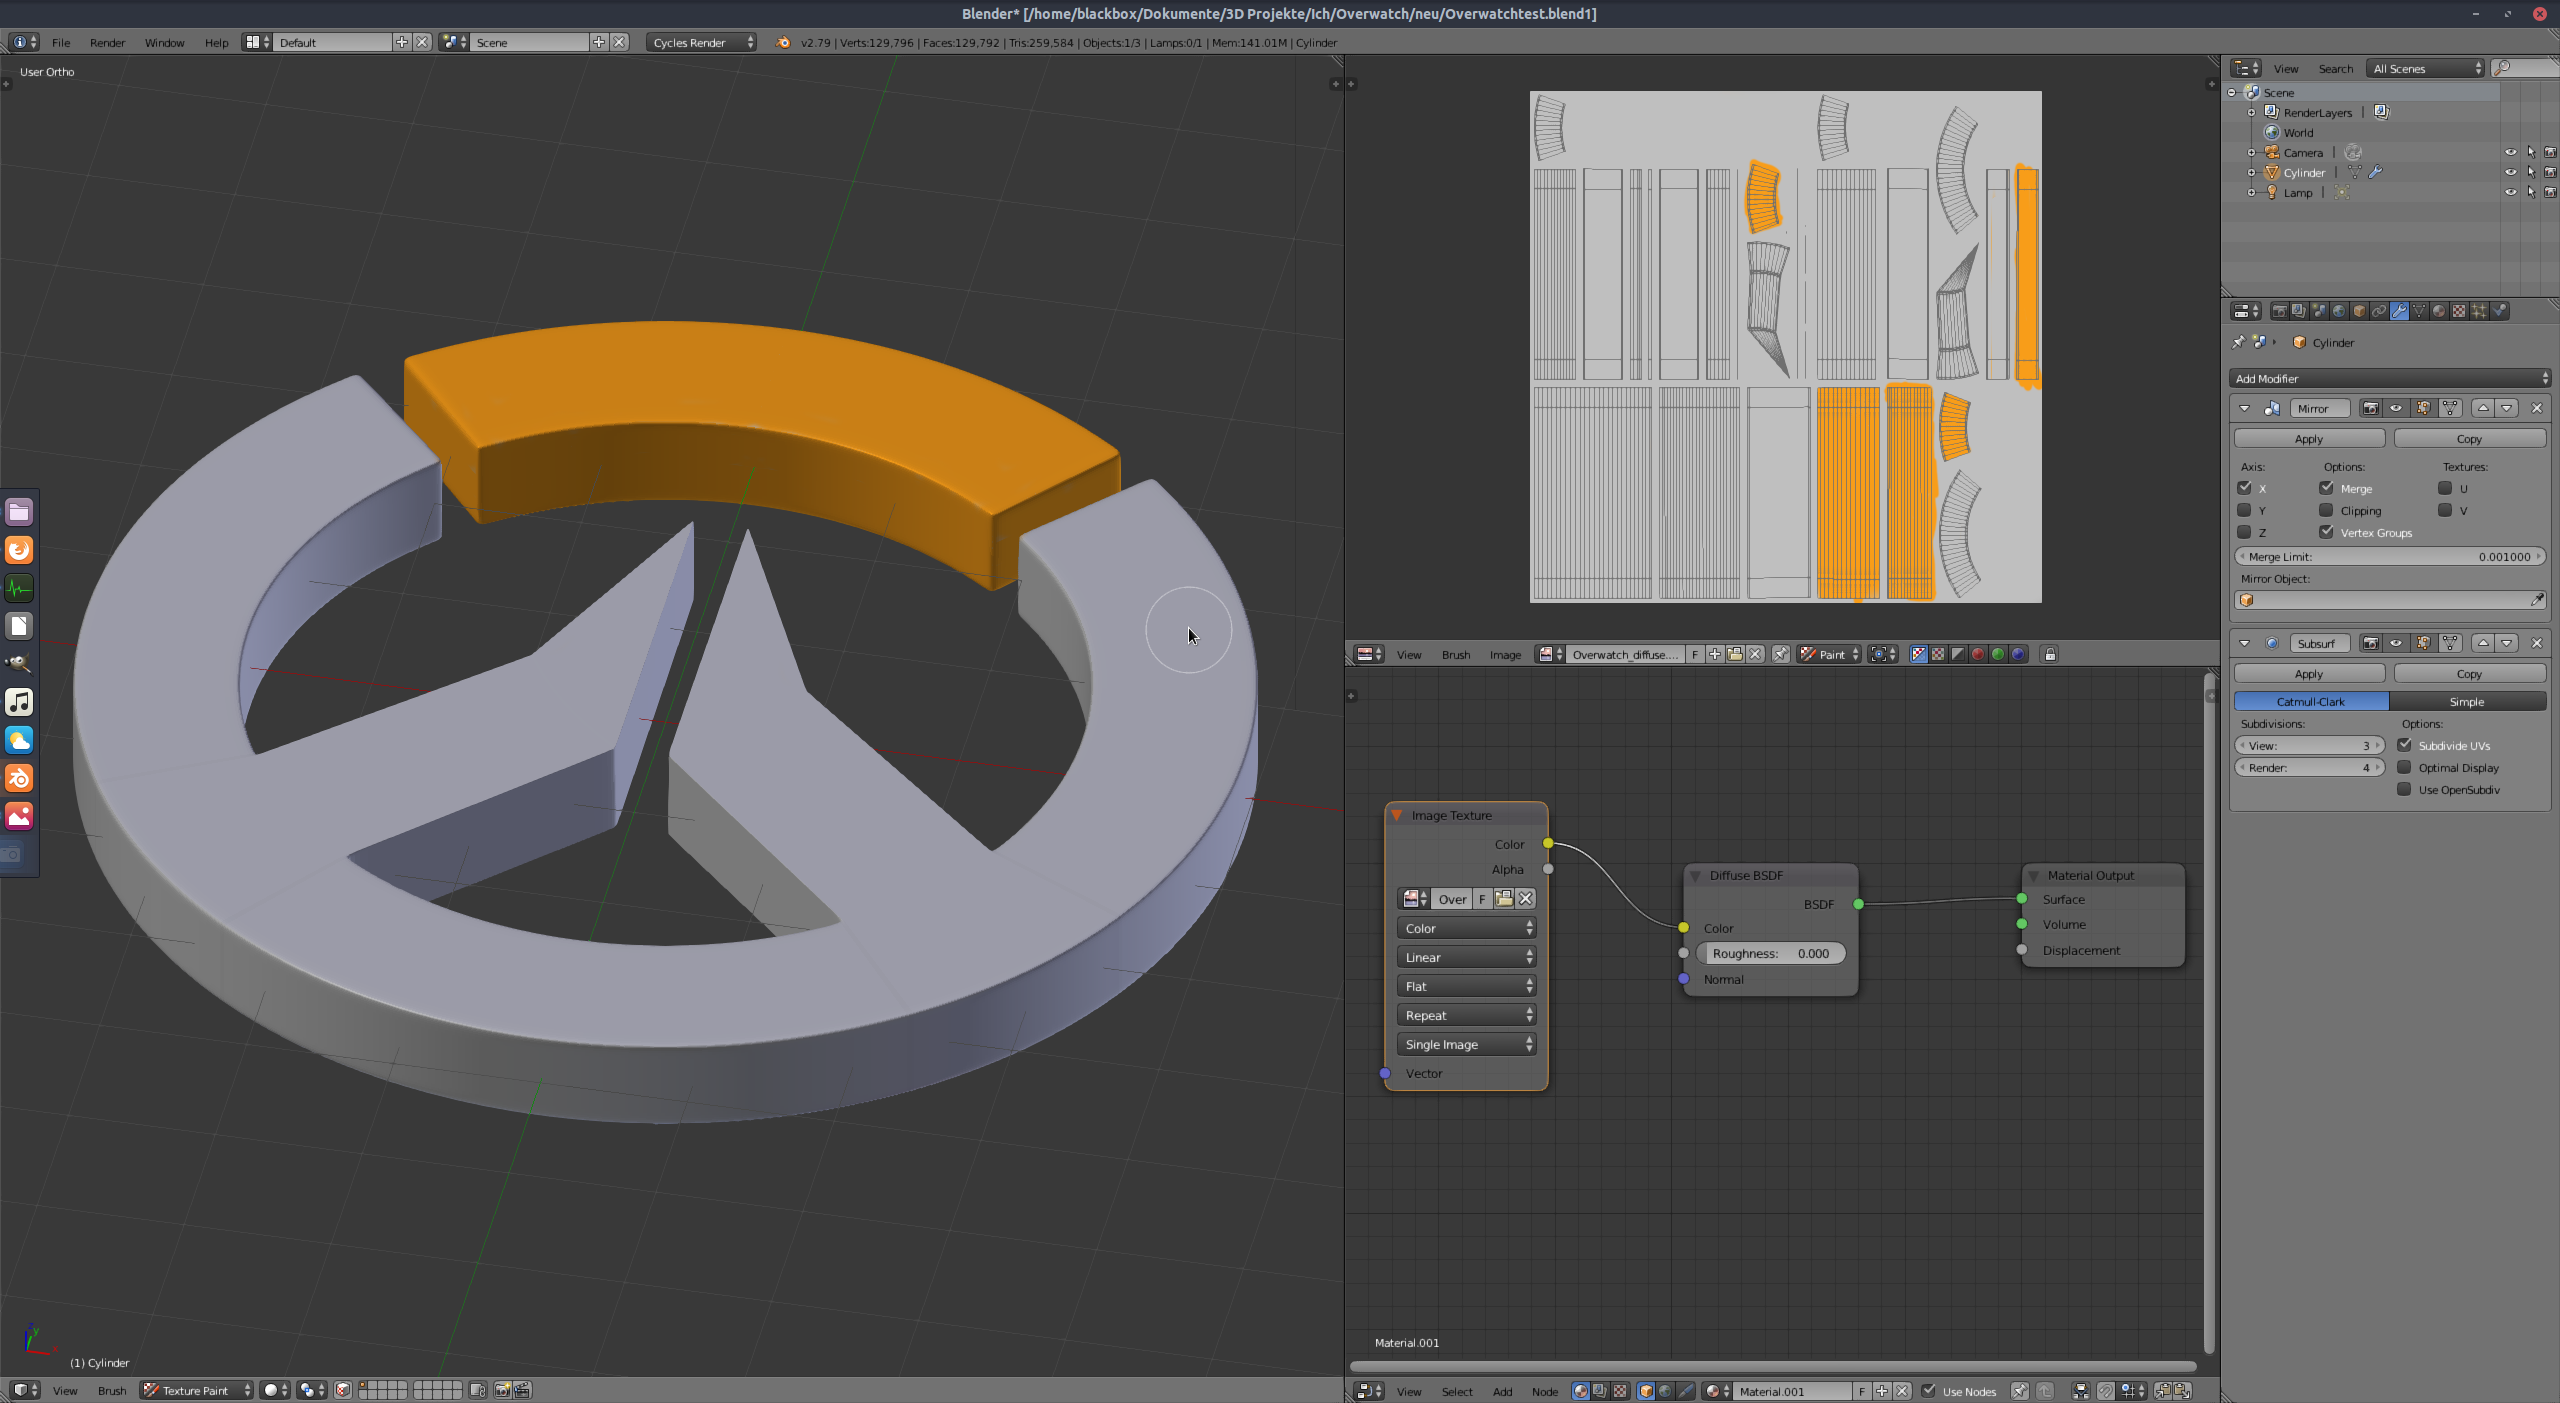Uncheck Use Nodes in node editor header

[x=1929, y=1391]
